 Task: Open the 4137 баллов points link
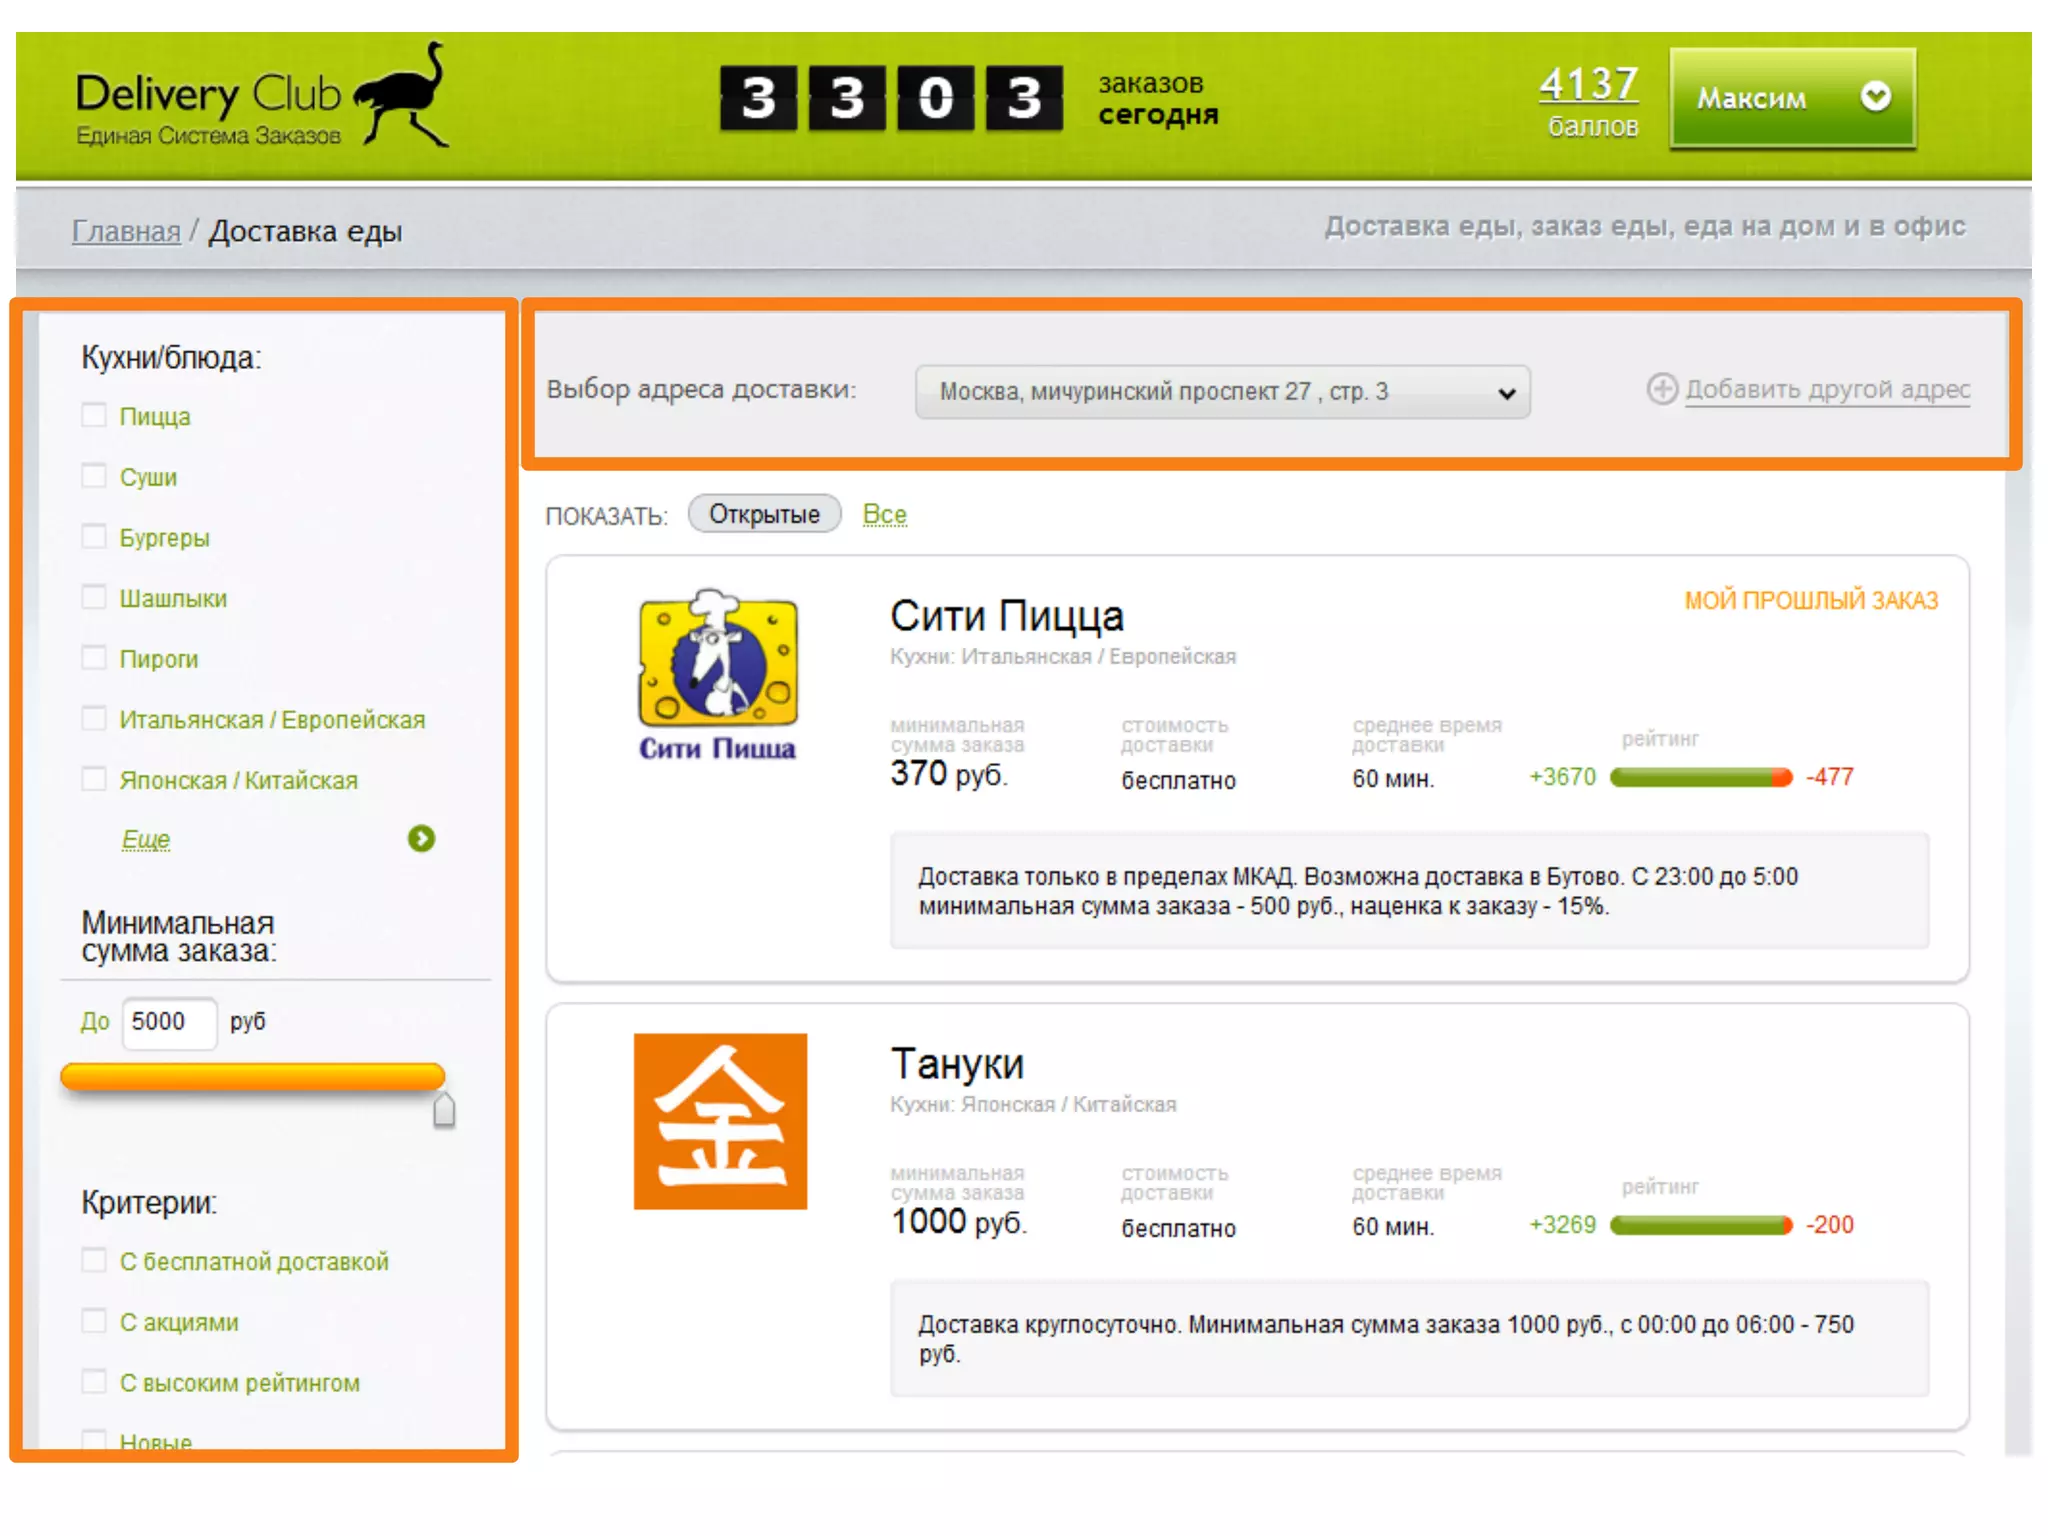pos(1588,85)
